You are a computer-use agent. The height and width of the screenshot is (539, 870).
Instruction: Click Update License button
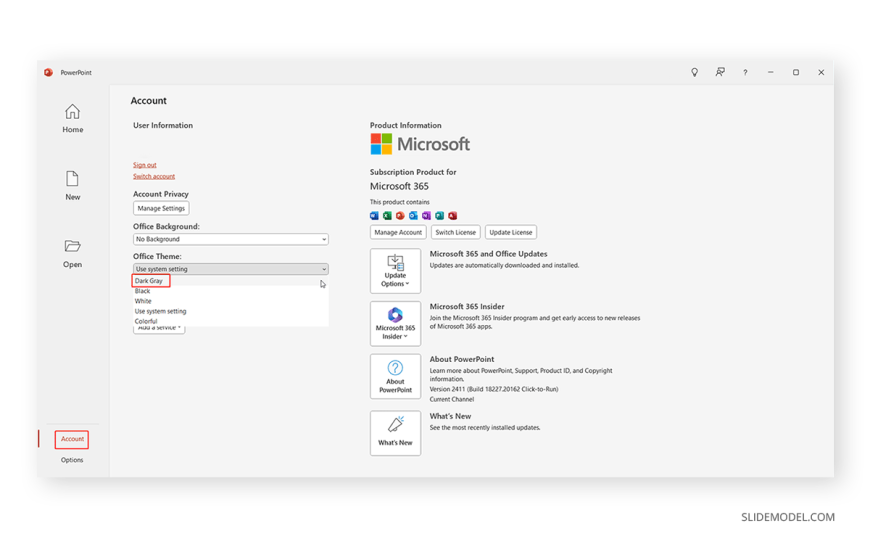tap(510, 232)
